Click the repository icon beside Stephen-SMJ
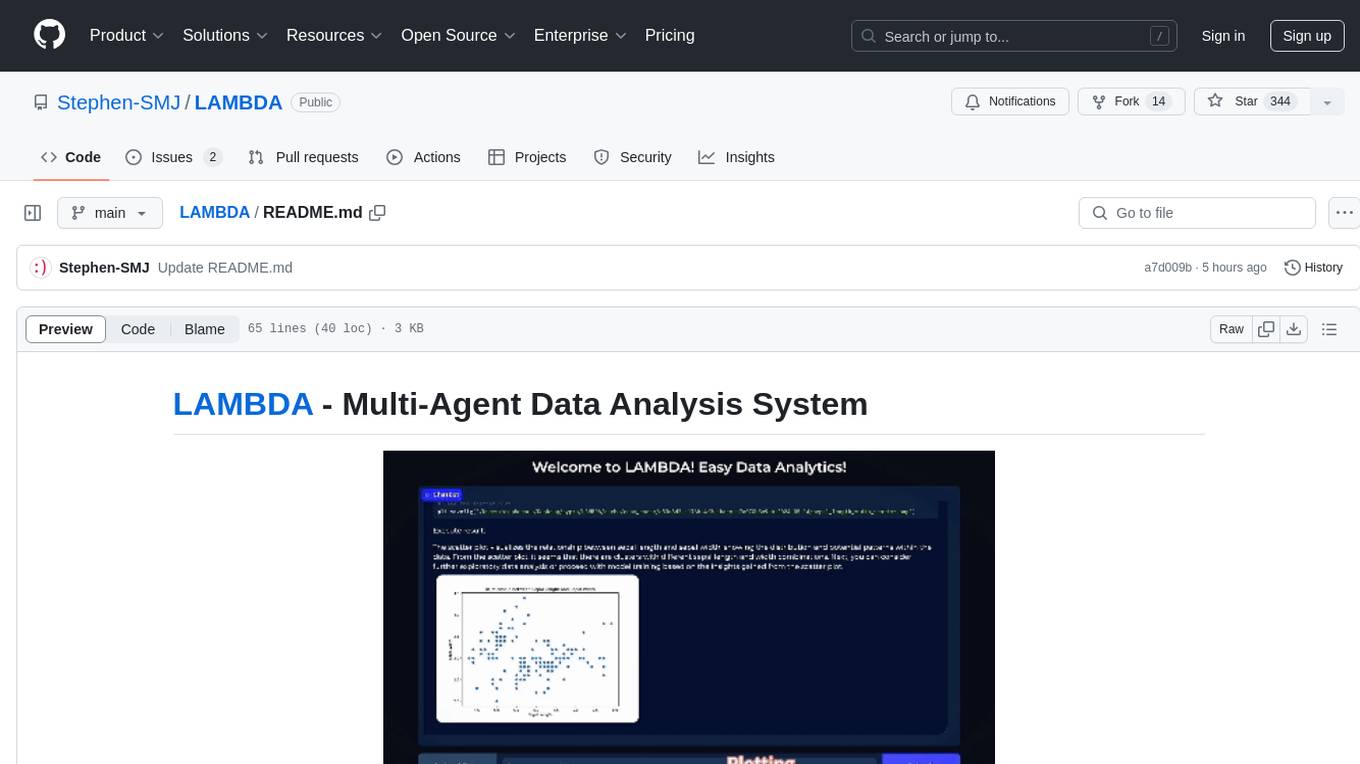Viewport: 1360px width, 764px height. [40, 102]
